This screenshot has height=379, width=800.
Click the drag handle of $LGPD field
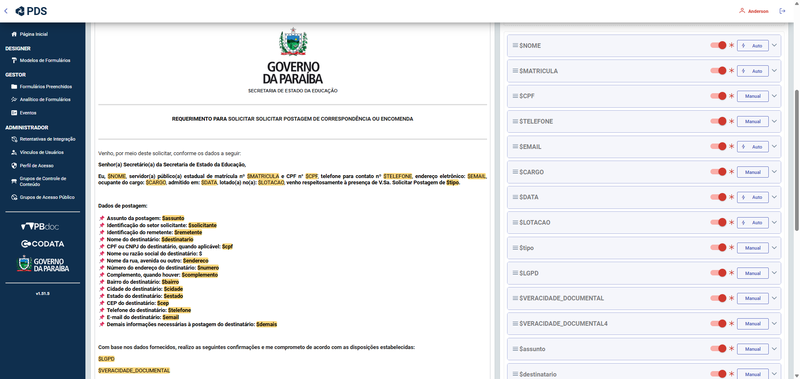click(x=515, y=273)
